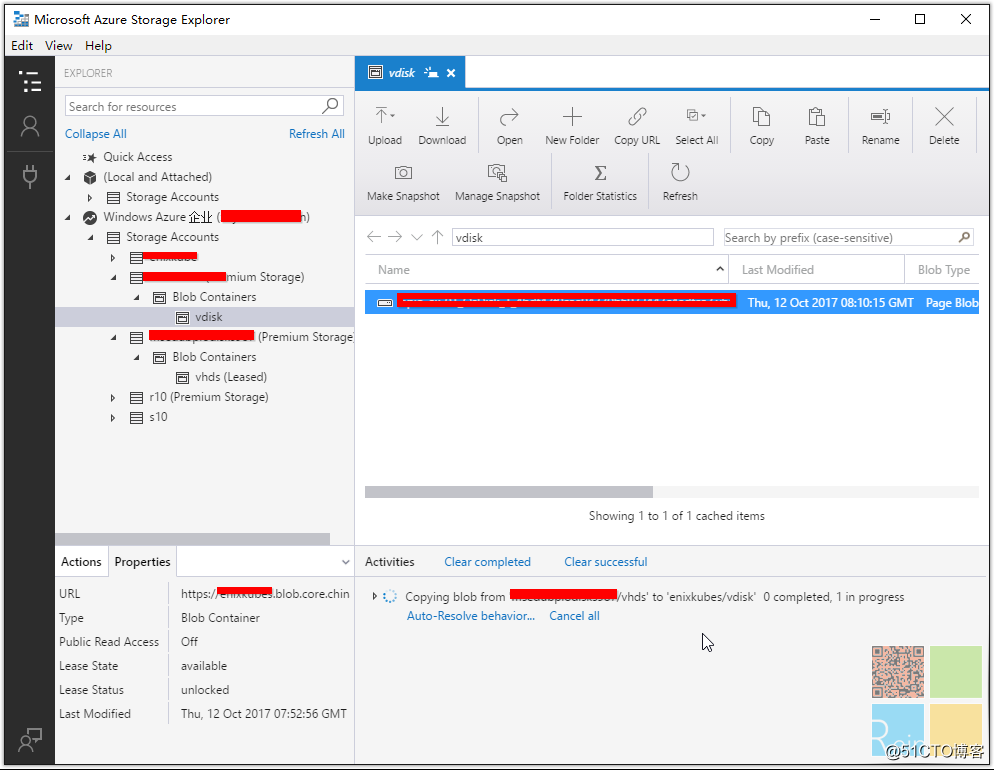This screenshot has width=994, height=770.
Task: Click Clear successful in Activities
Action: point(605,561)
